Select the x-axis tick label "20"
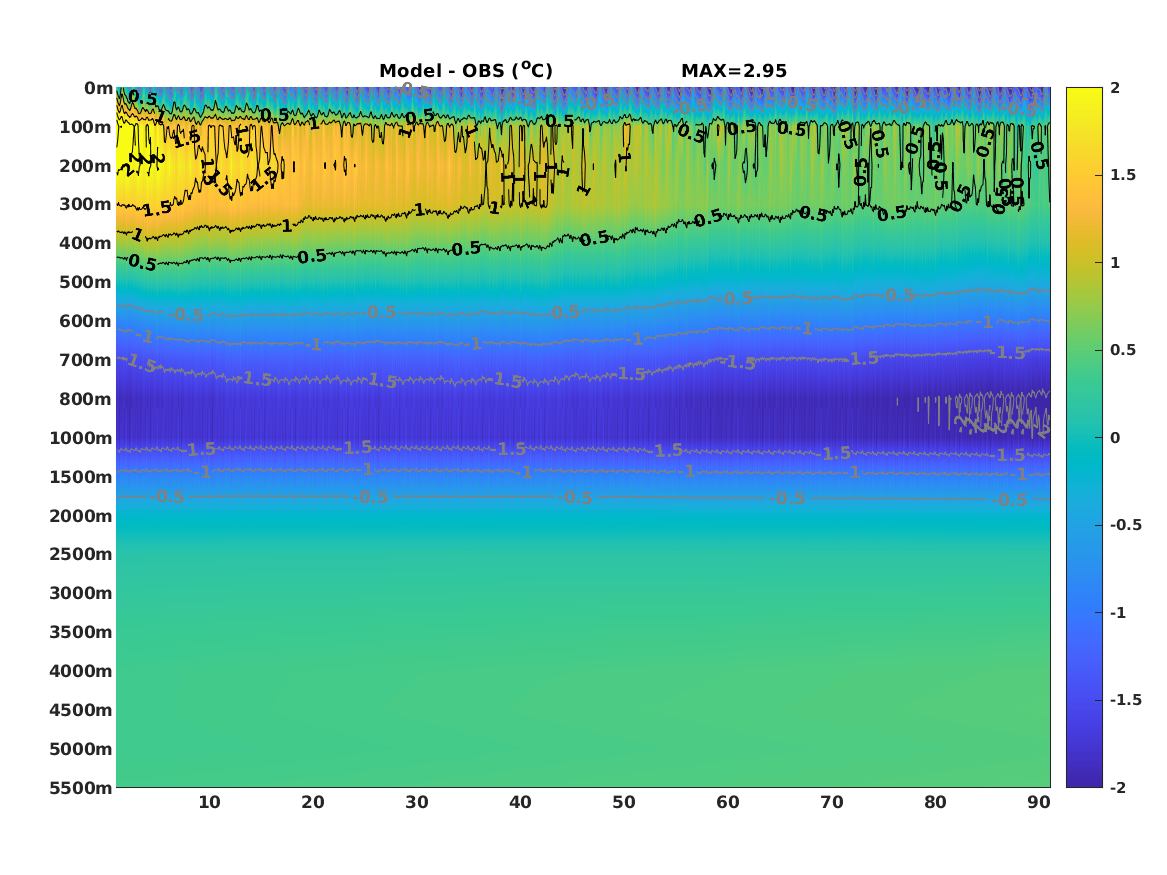 click(x=313, y=802)
